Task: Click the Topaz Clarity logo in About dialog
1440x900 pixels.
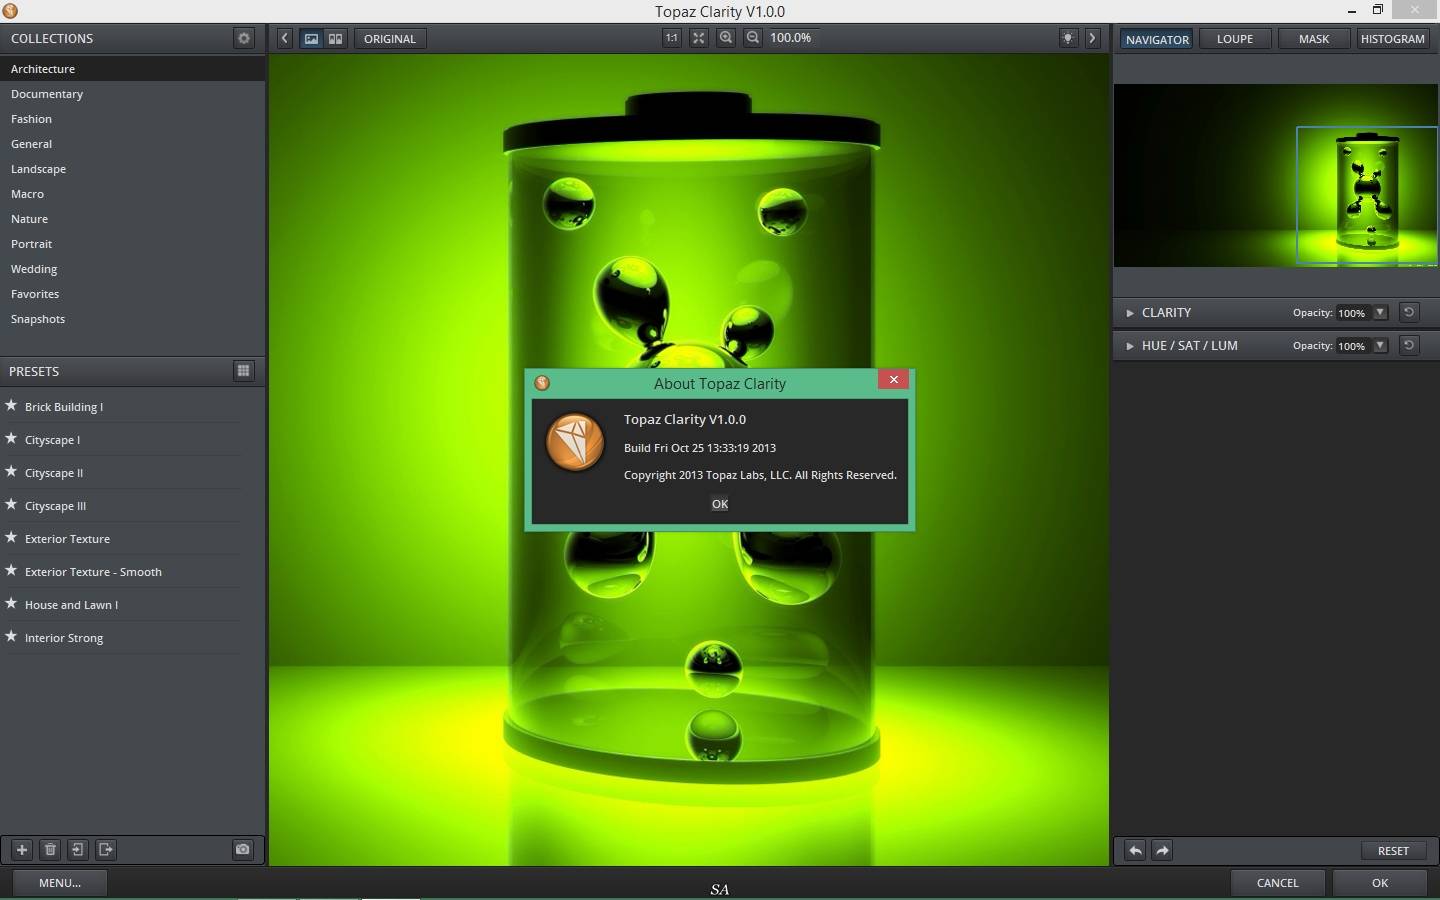Action: pyautogui.click(x=575, y=441)
